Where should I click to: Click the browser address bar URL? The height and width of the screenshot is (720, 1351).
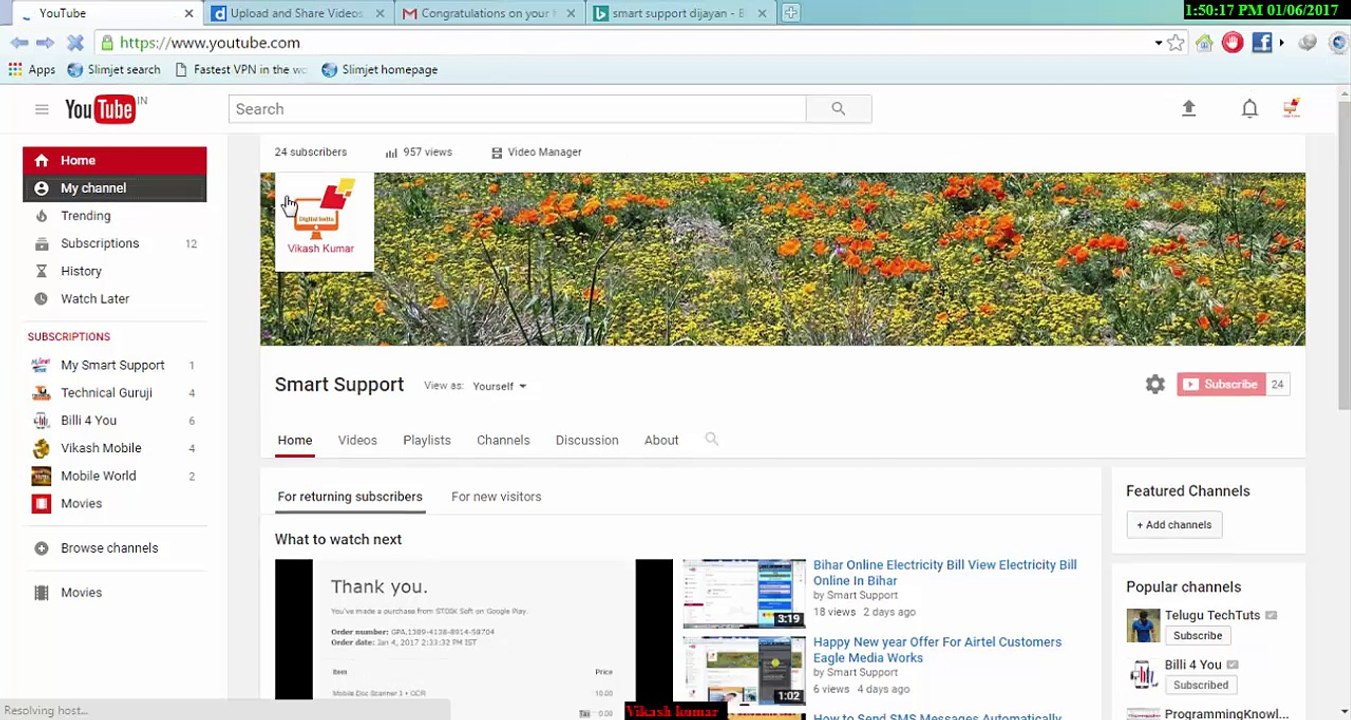point(210,43)
